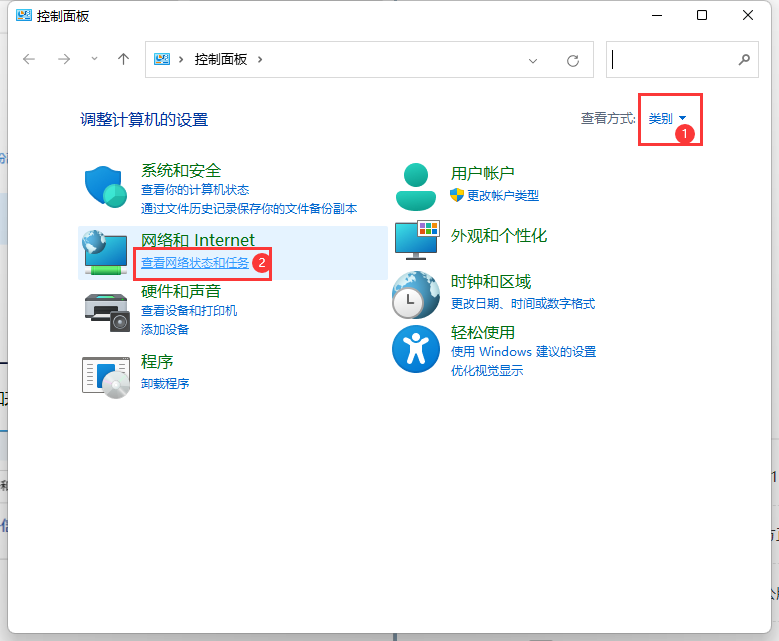Click the Programs disc icon

pyautogui.click(x=106, y=377)
